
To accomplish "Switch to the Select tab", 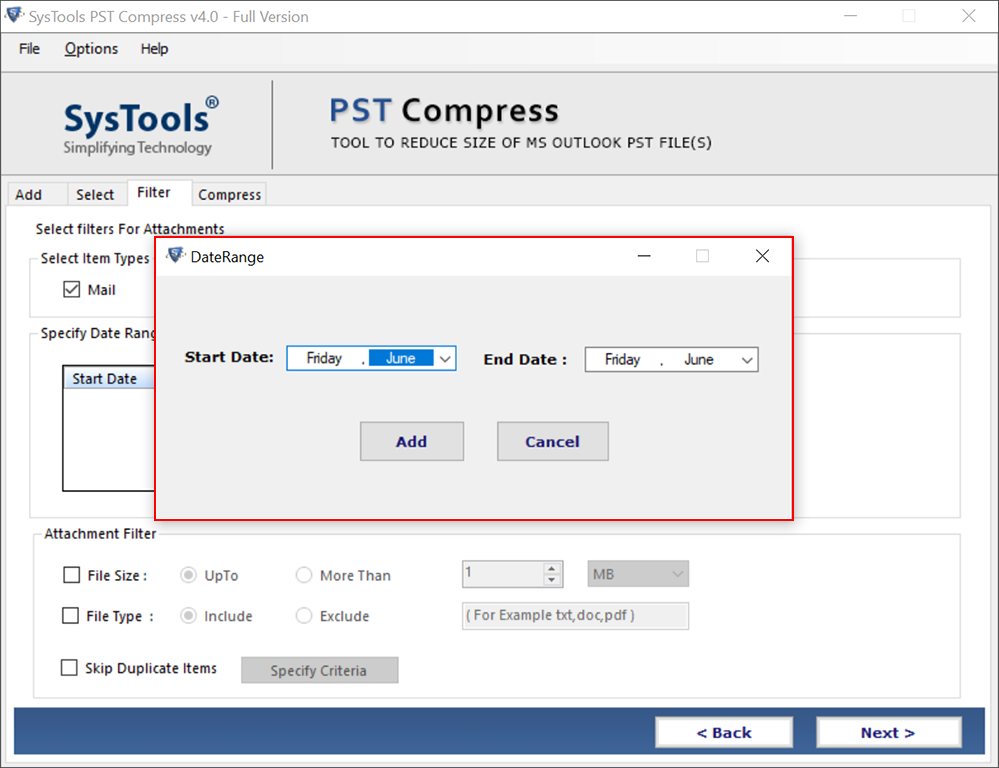I will [95, 194].
